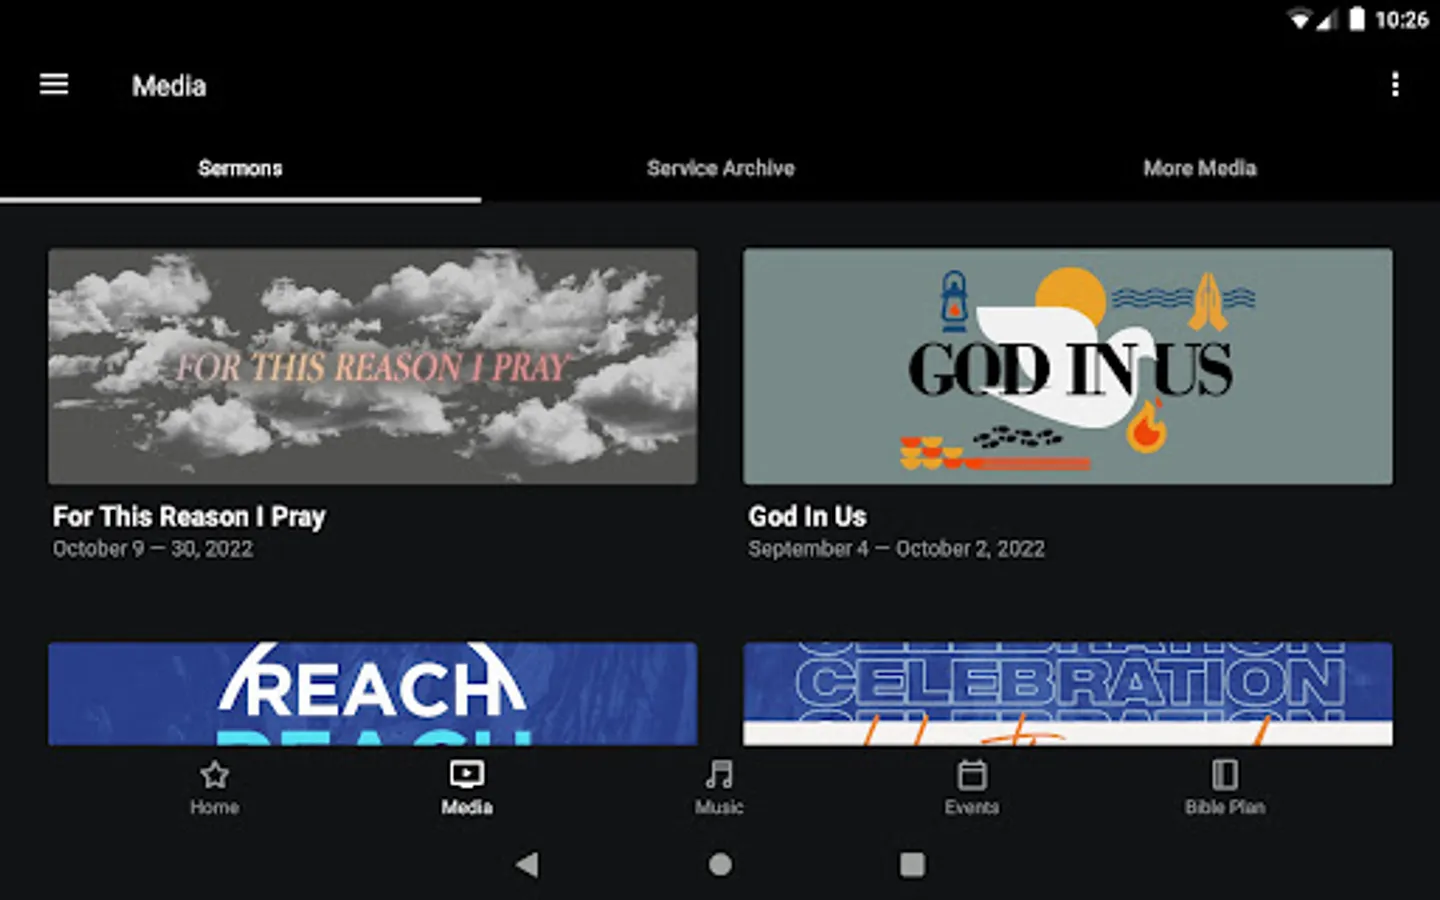This screenshot has width=1440, height=900.
Task: Tap the Bible Plan book icon
Action: (x=1225, y=775)
